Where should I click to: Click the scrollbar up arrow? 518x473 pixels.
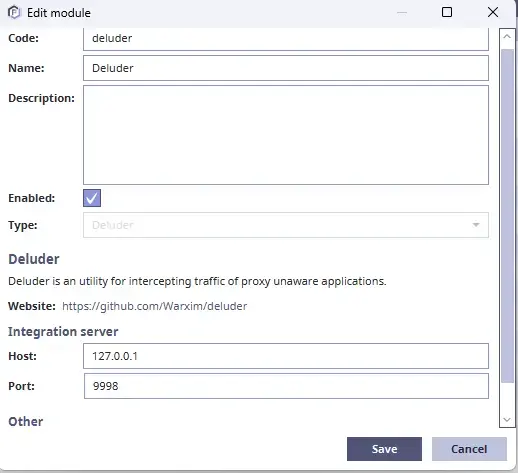507,36
